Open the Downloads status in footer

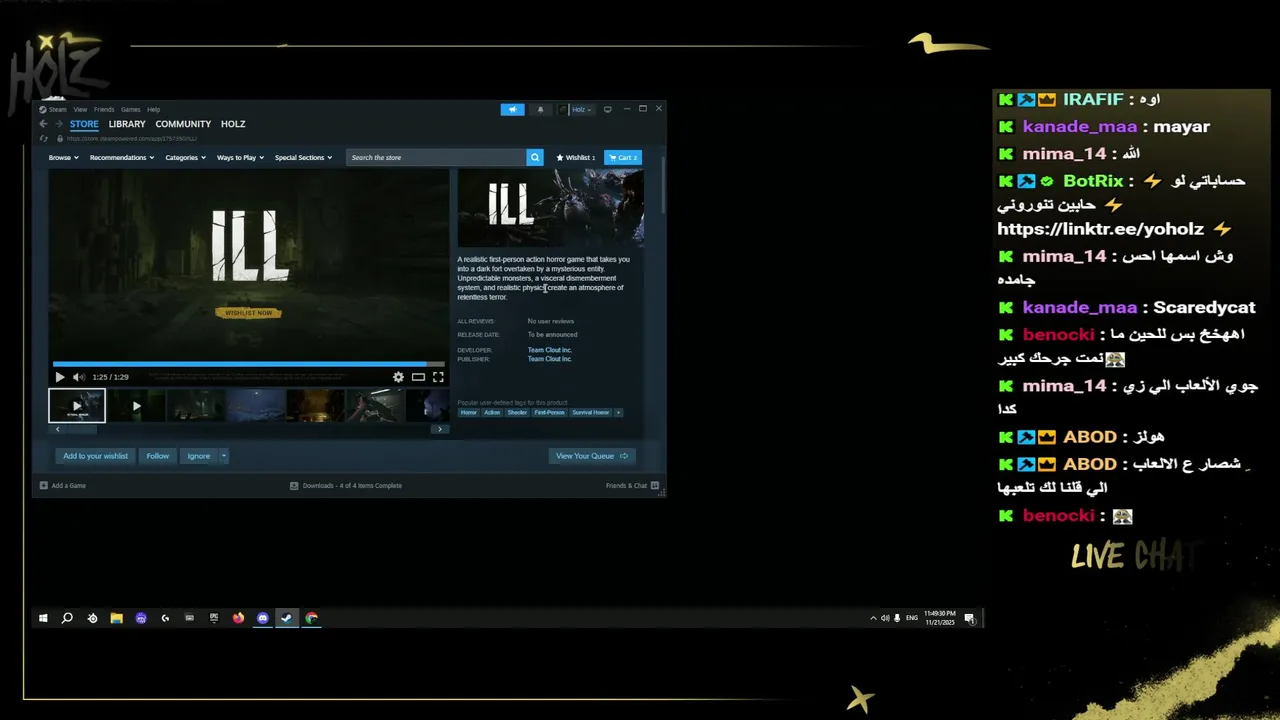346,486
